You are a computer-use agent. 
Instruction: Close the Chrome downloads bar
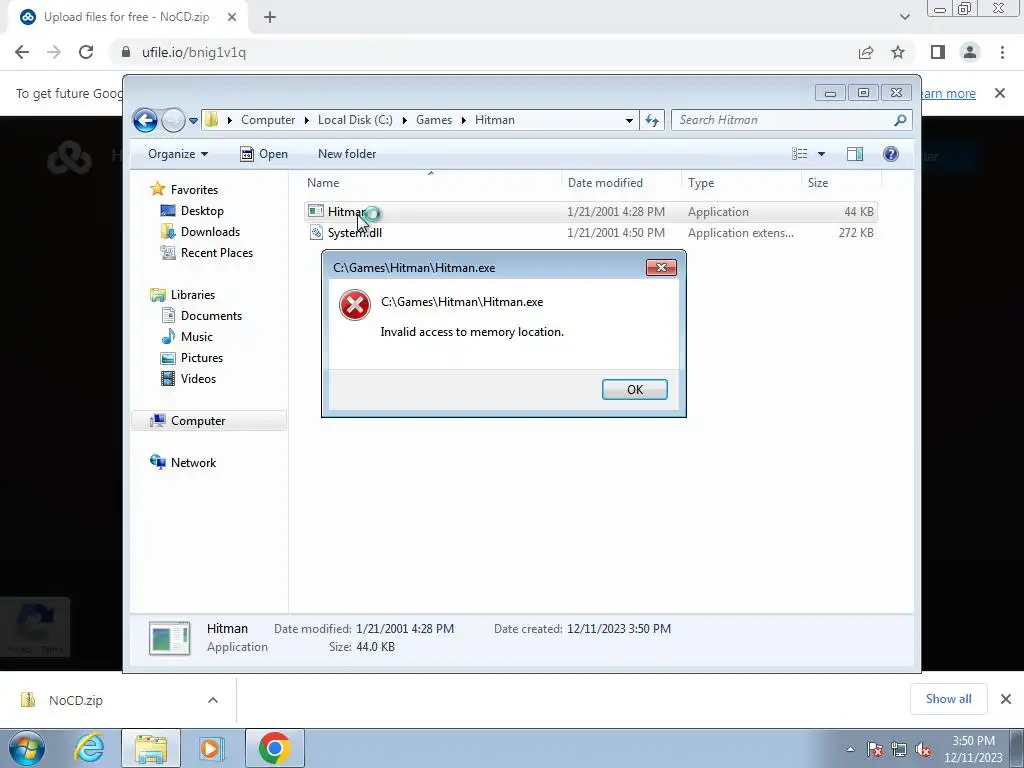point(1005,699)
